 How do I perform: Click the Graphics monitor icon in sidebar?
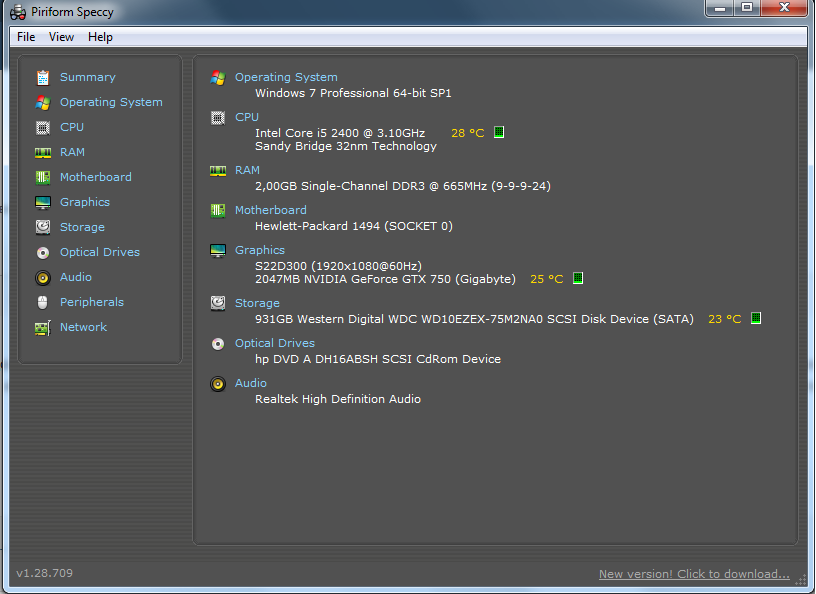pyautogui.click(x=43, y=203)
